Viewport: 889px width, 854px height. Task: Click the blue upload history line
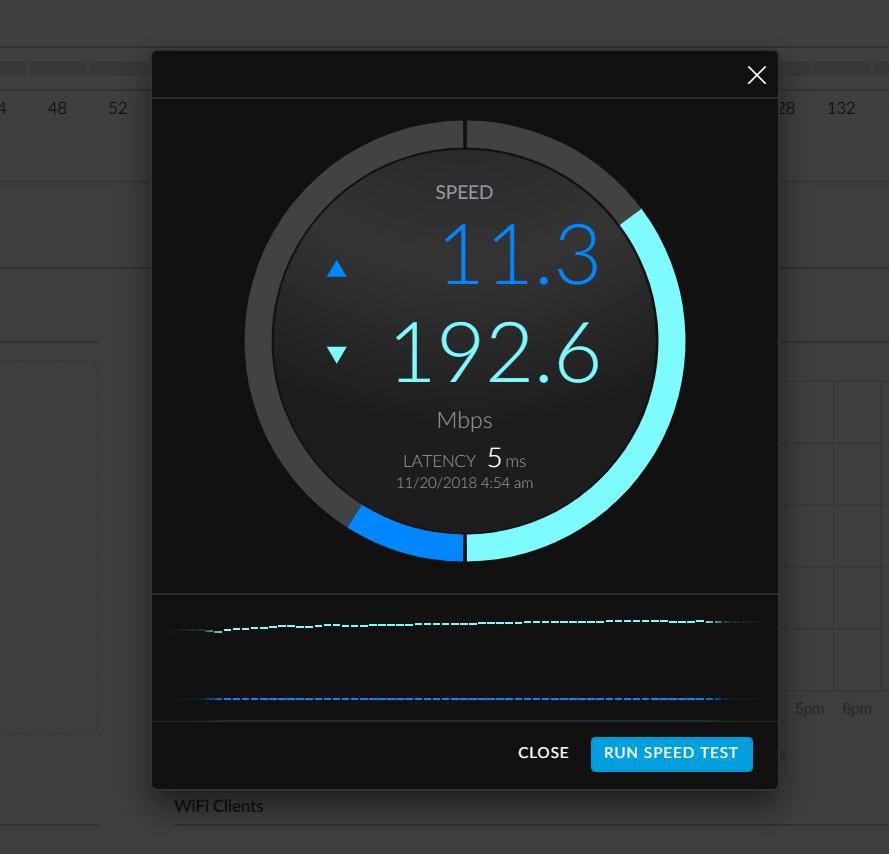click(464, 698)
